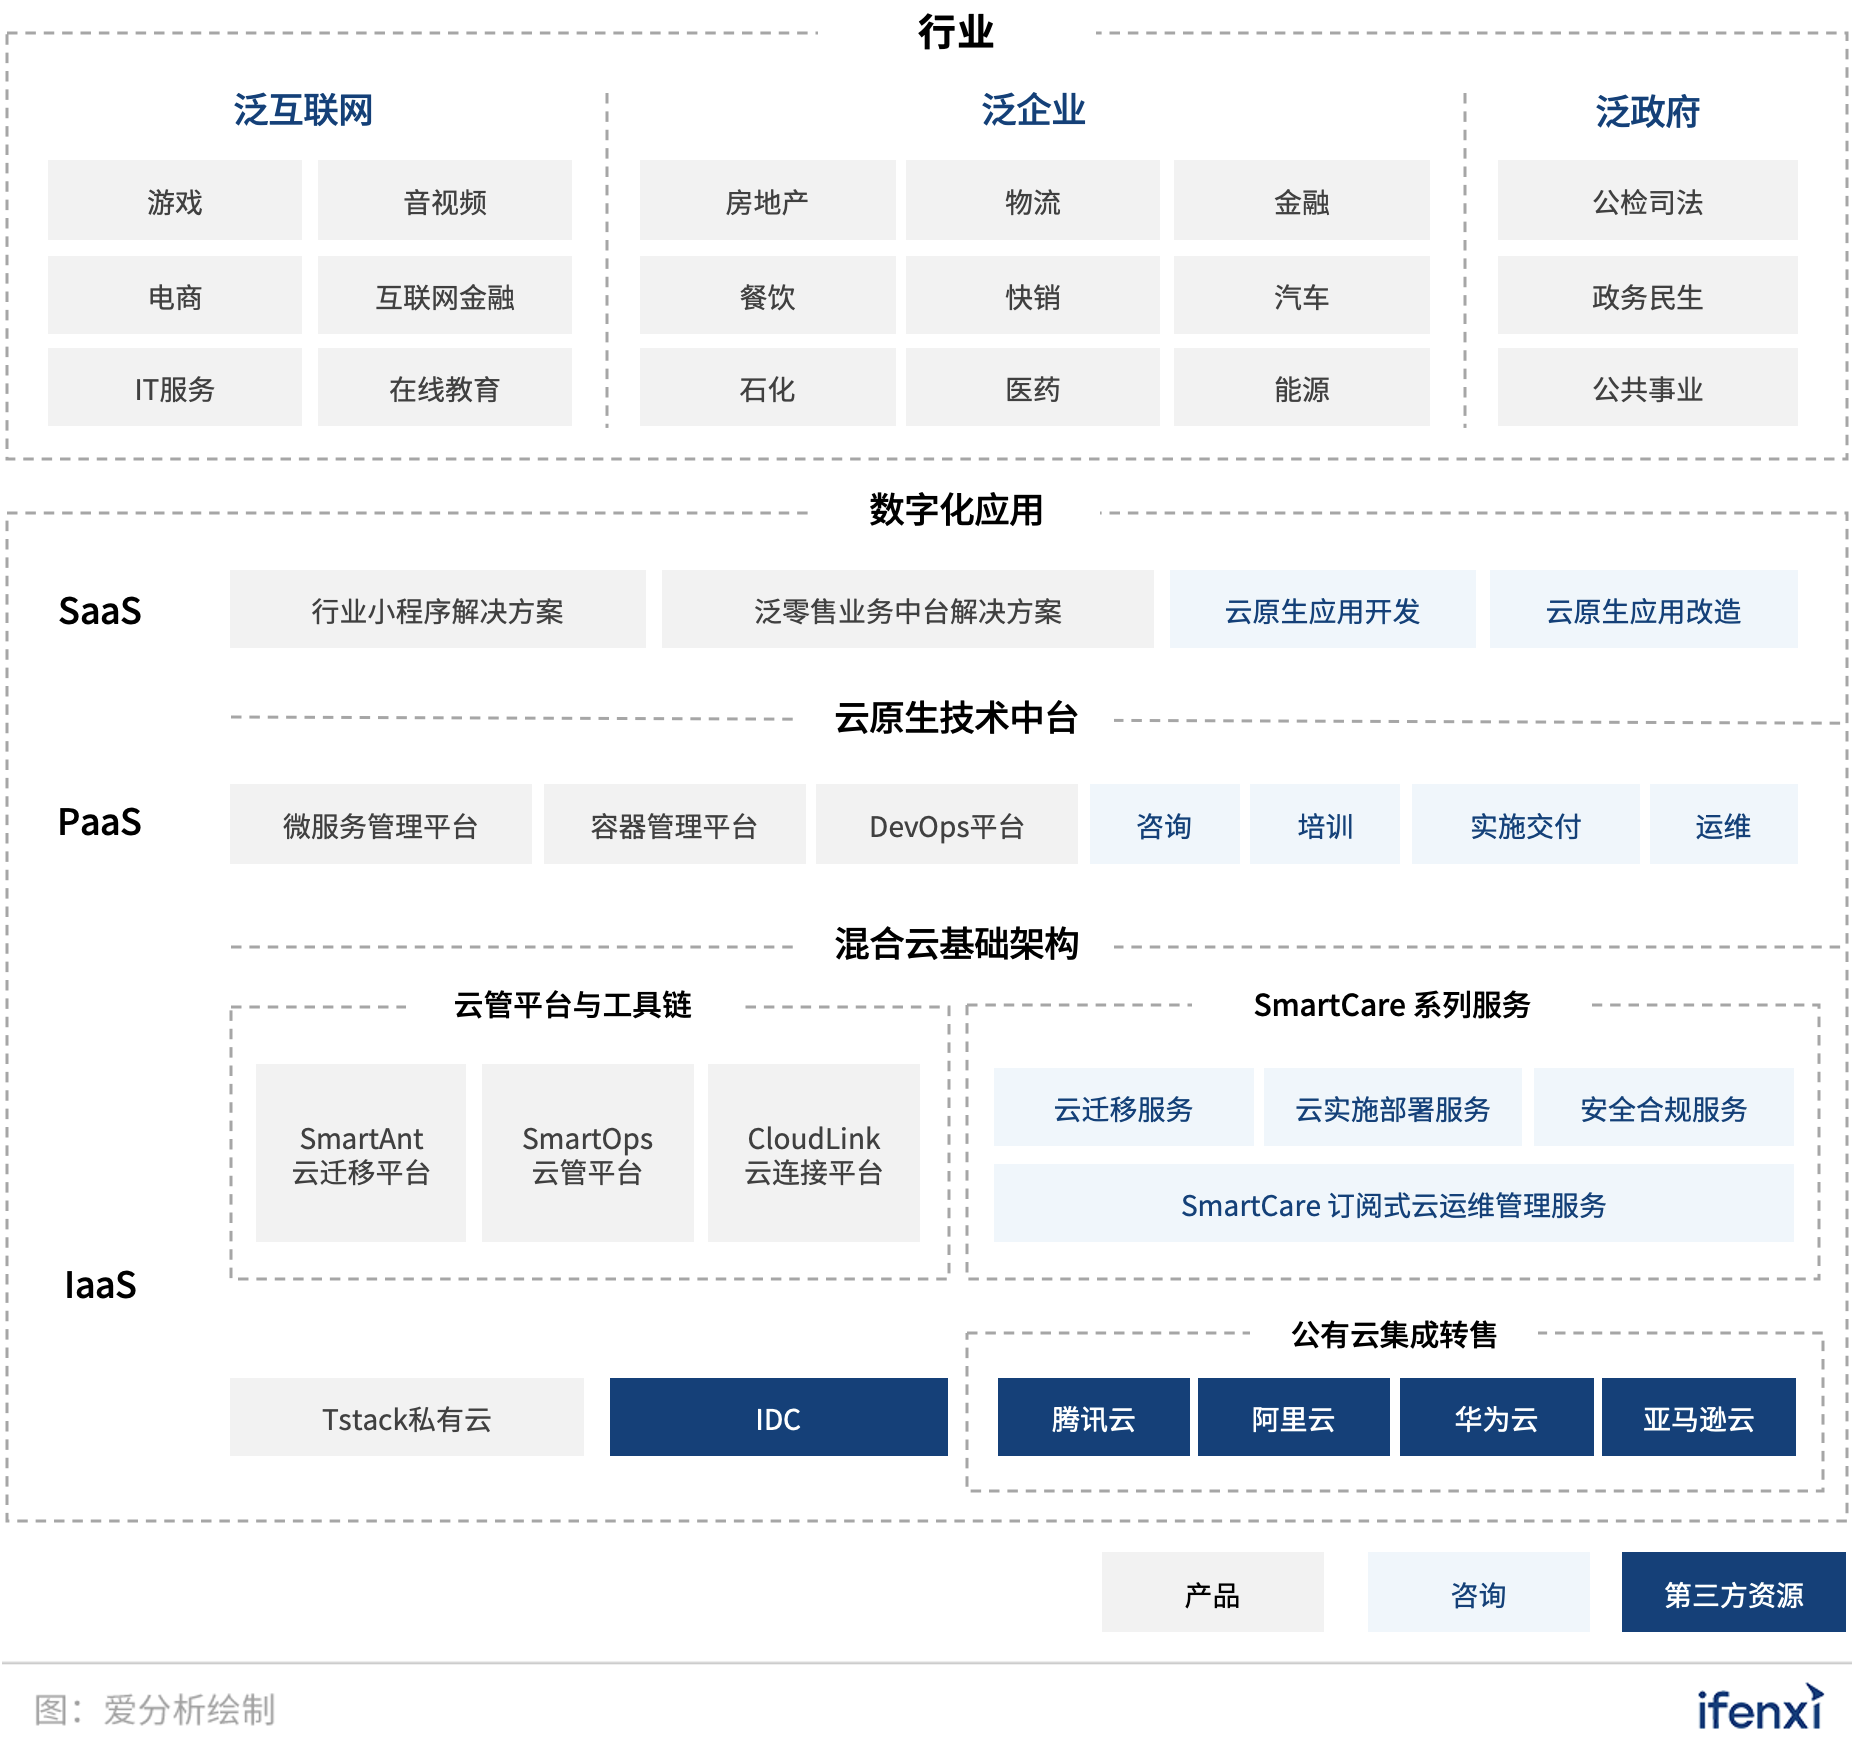Click the 产品 legend swatch
The width and height of the screenshot is (1852, 1744).
click(1212, 1592)
